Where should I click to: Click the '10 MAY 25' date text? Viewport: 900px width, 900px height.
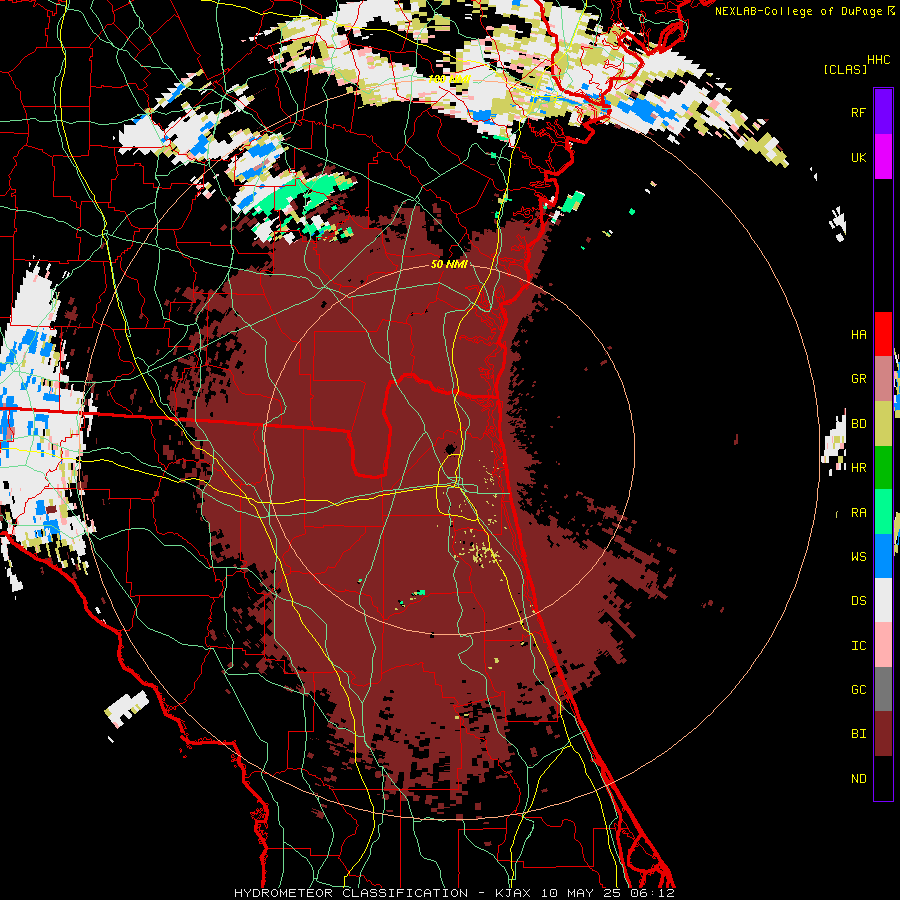click(x=582, y=893)
